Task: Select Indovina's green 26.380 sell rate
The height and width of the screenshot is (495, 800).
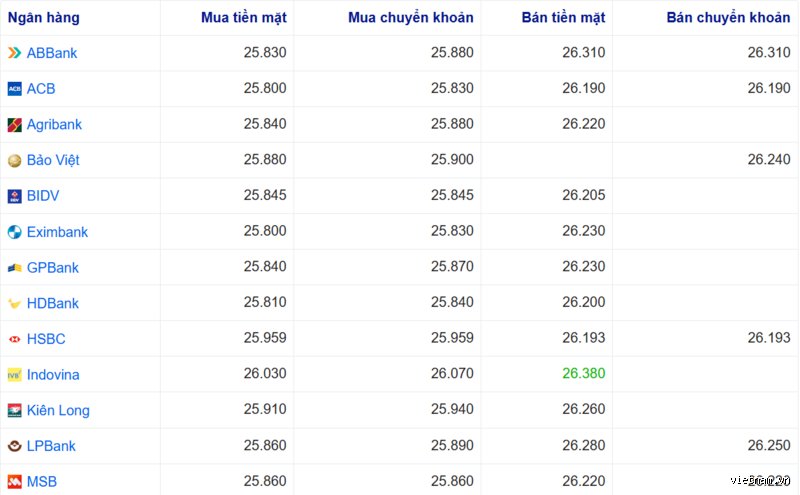Action: pos(584,373)
